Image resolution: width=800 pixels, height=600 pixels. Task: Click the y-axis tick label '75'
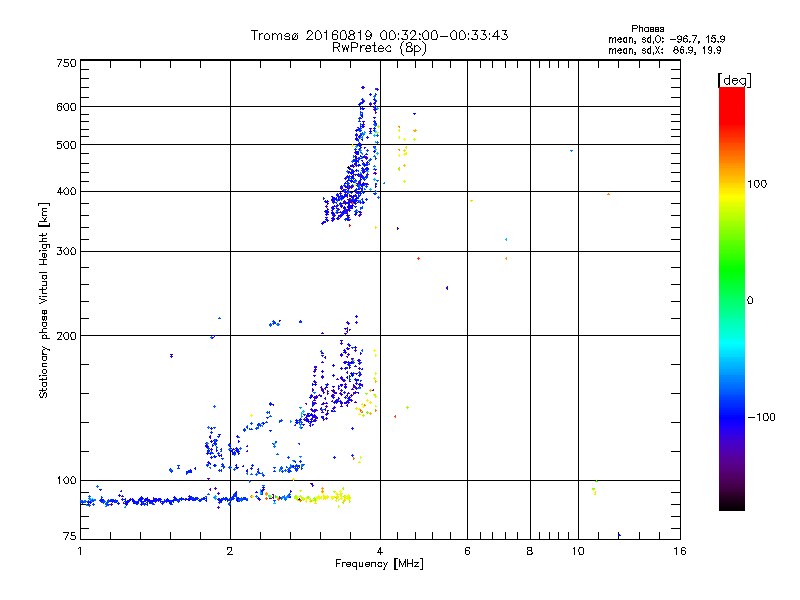coord(70,536)
